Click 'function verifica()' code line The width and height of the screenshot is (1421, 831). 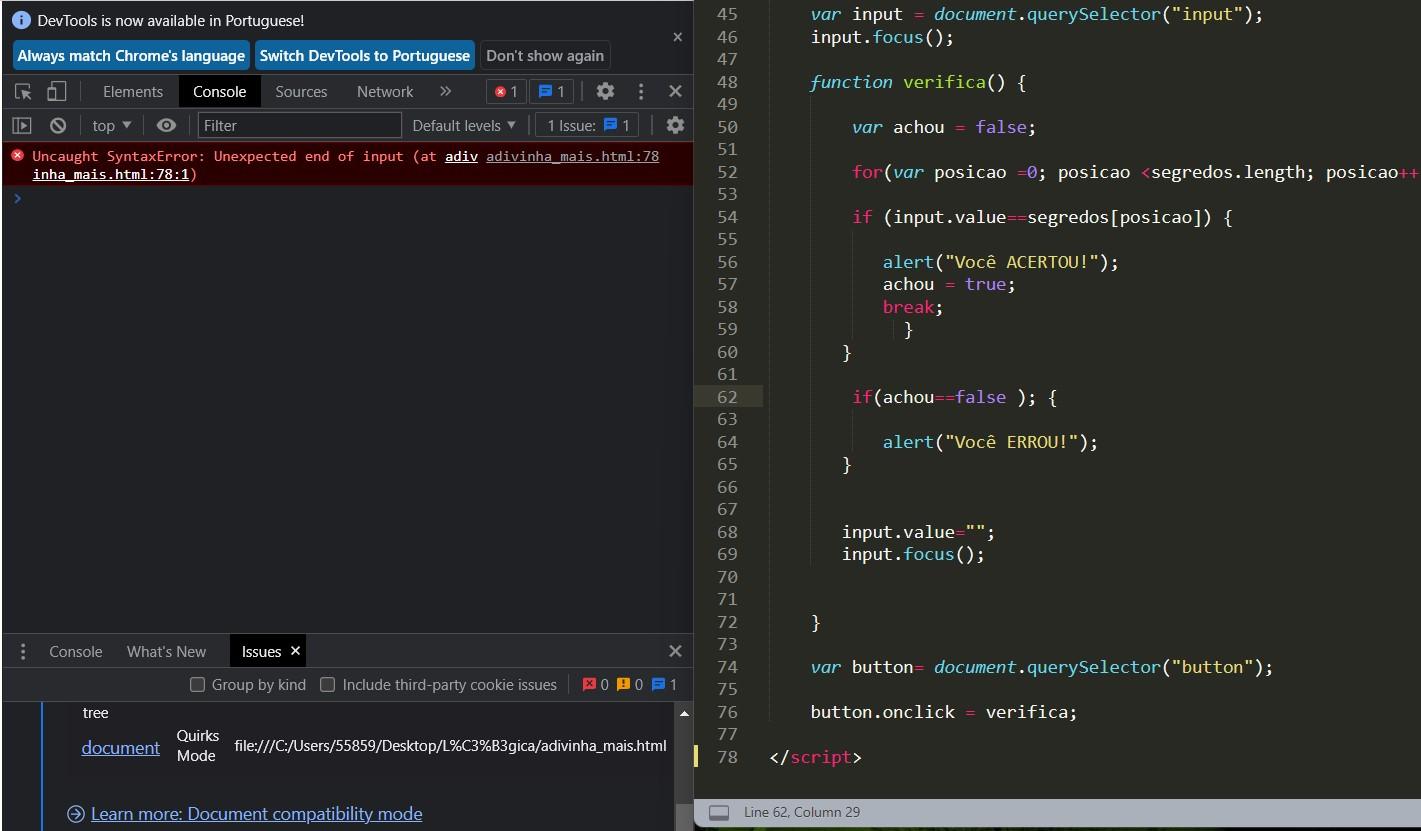918,82
